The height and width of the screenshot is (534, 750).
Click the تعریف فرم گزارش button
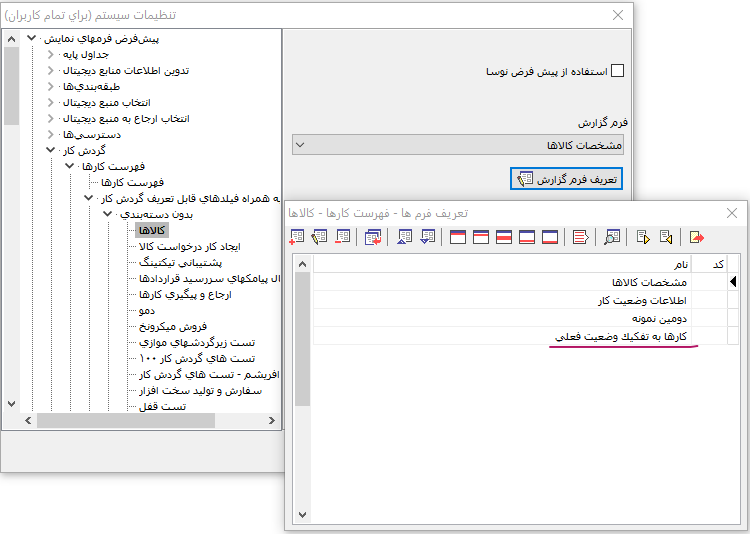click(x=566, y=179)
